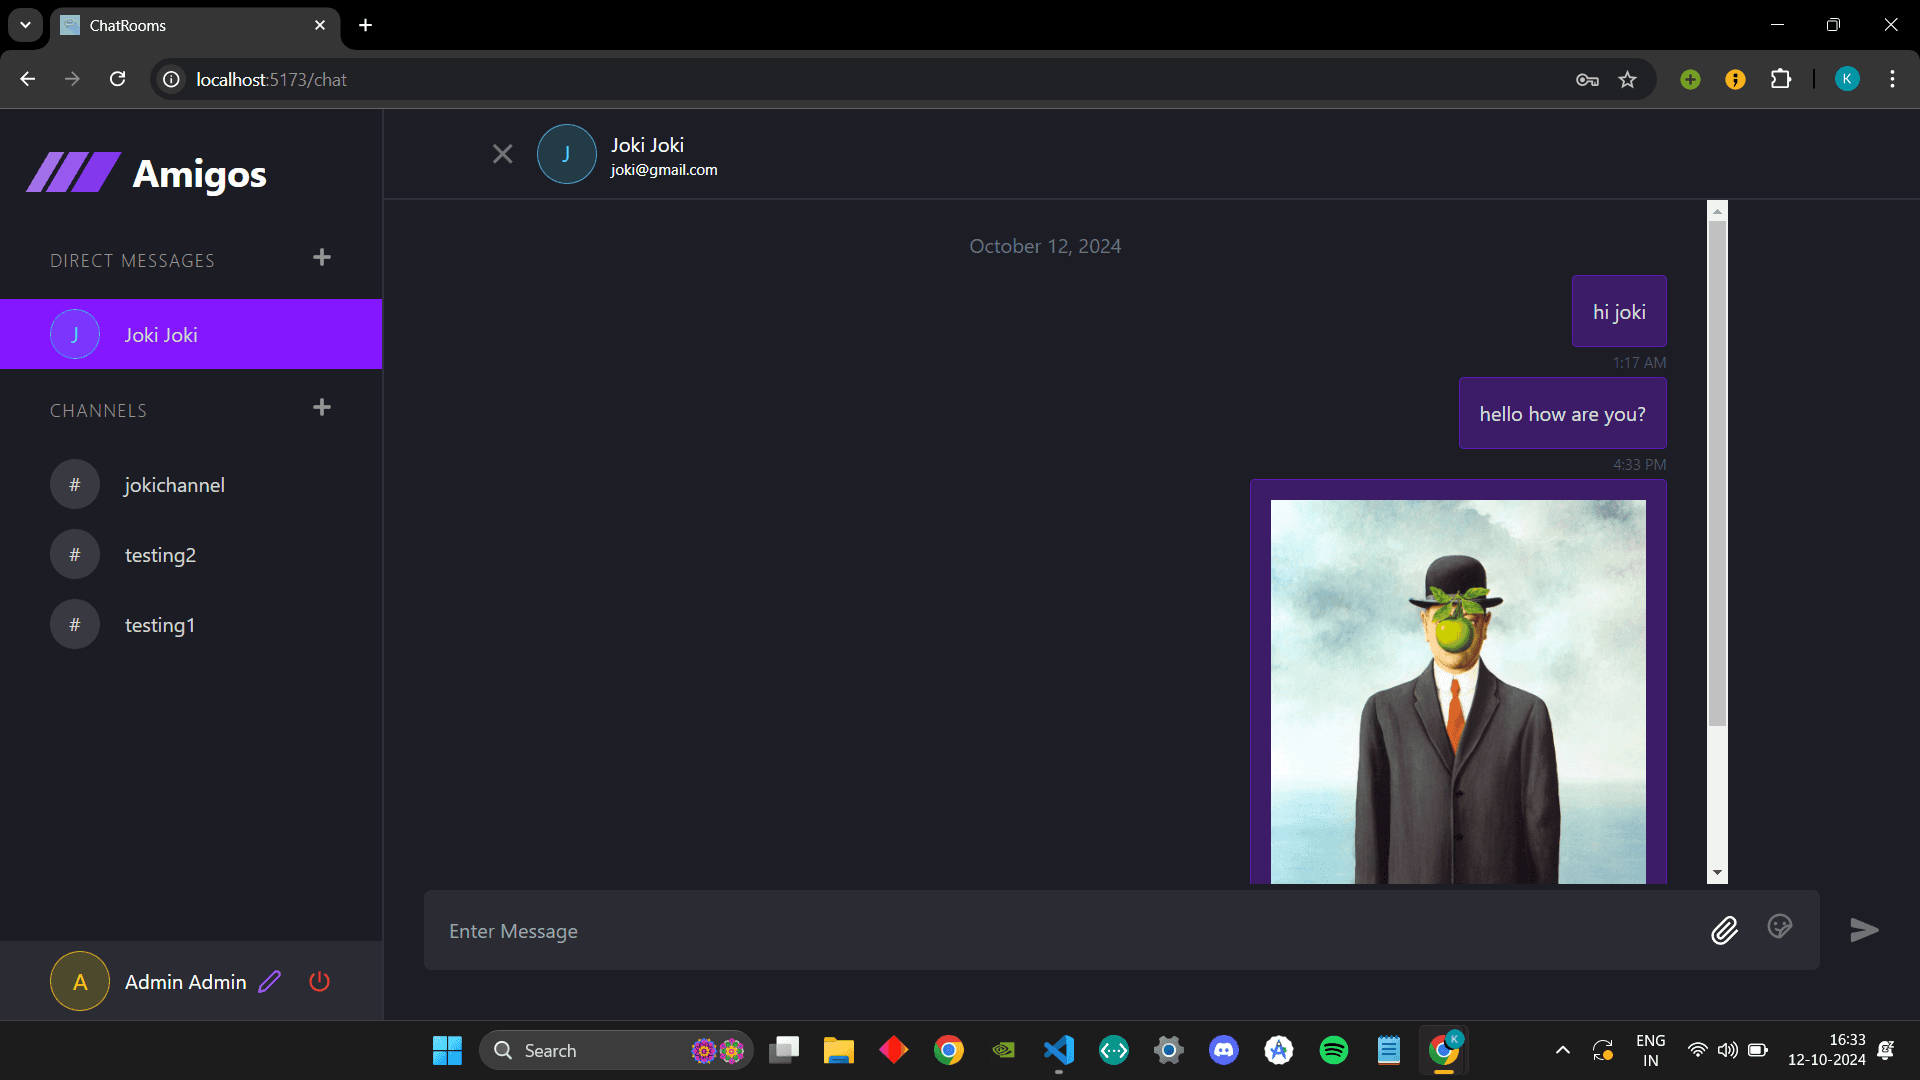
Task: Select the "hello how are you?" message bubble
Action: (x=1562, y=413)
